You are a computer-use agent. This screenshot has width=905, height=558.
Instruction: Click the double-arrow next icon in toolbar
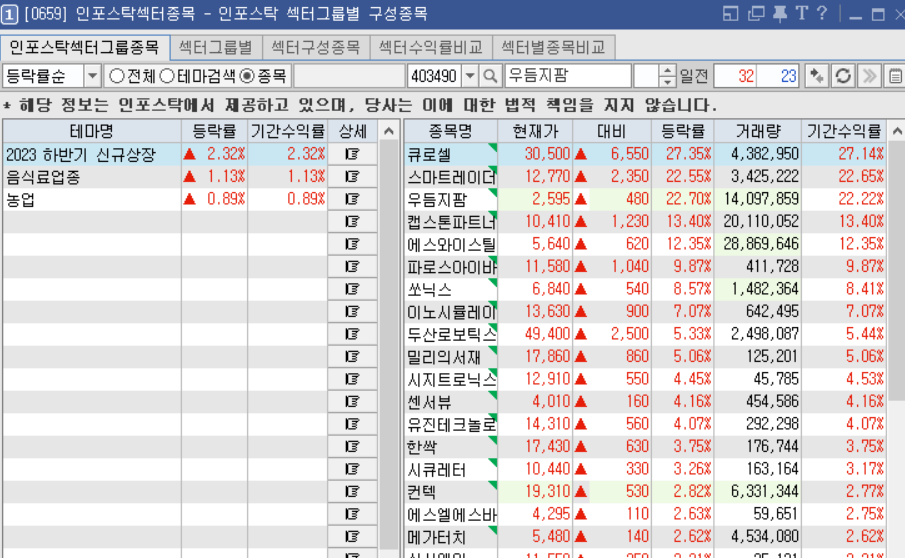pyautogui.click(x=869, y=76)
